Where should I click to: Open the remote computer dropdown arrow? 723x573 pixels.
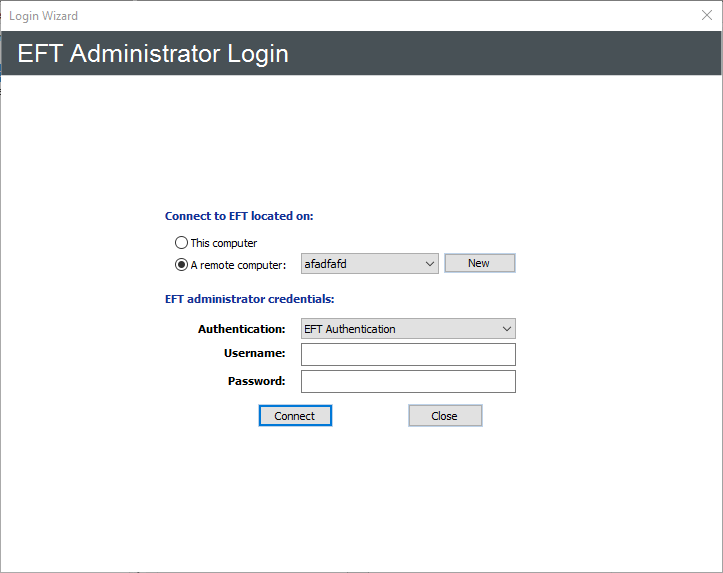pyautogui.click(x=430, y=264)
